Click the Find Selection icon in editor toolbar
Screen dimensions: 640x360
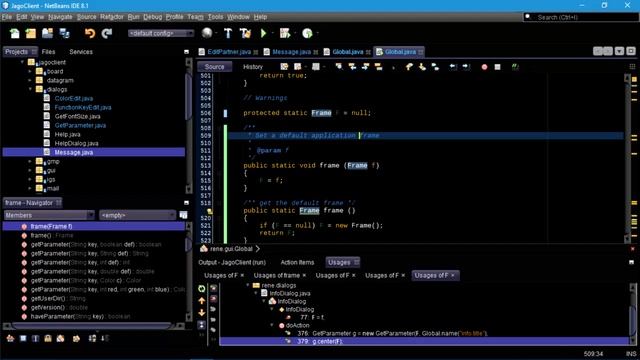[339, 67]
